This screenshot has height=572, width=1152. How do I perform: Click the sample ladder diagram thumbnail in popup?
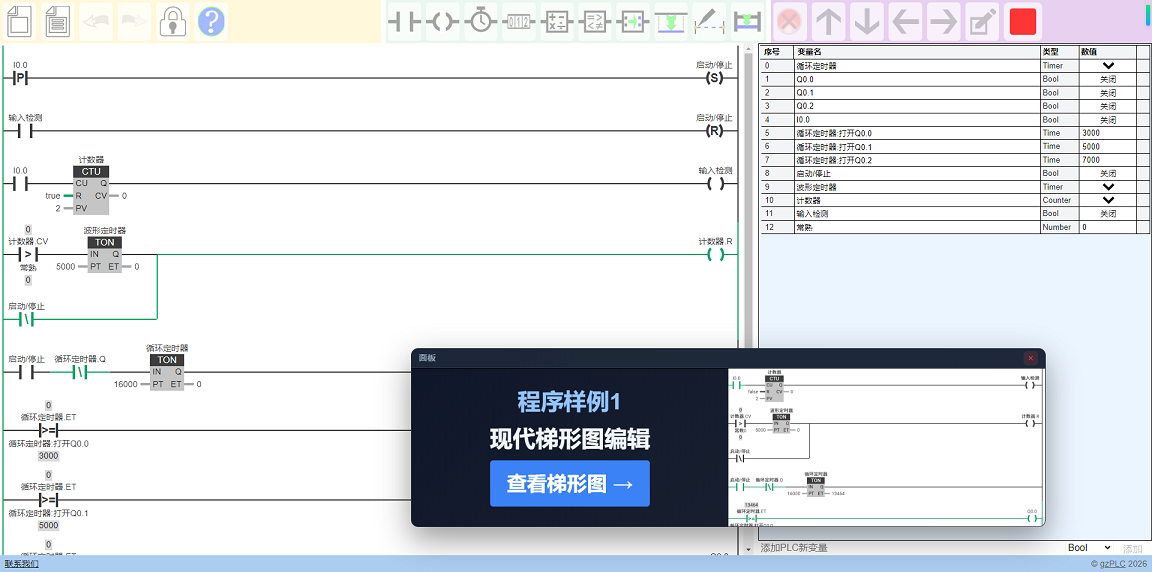(x=885, y=446)
